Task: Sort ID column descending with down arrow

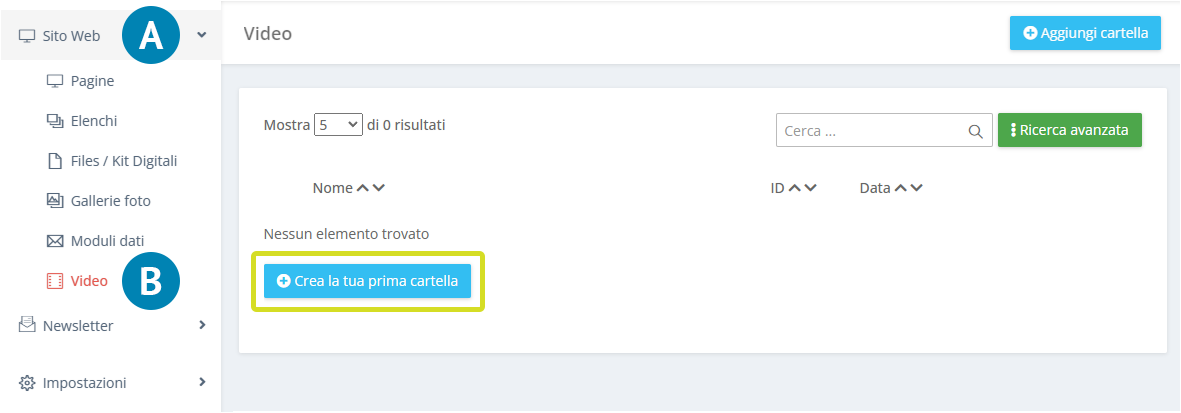Action: tap(810, 188)
